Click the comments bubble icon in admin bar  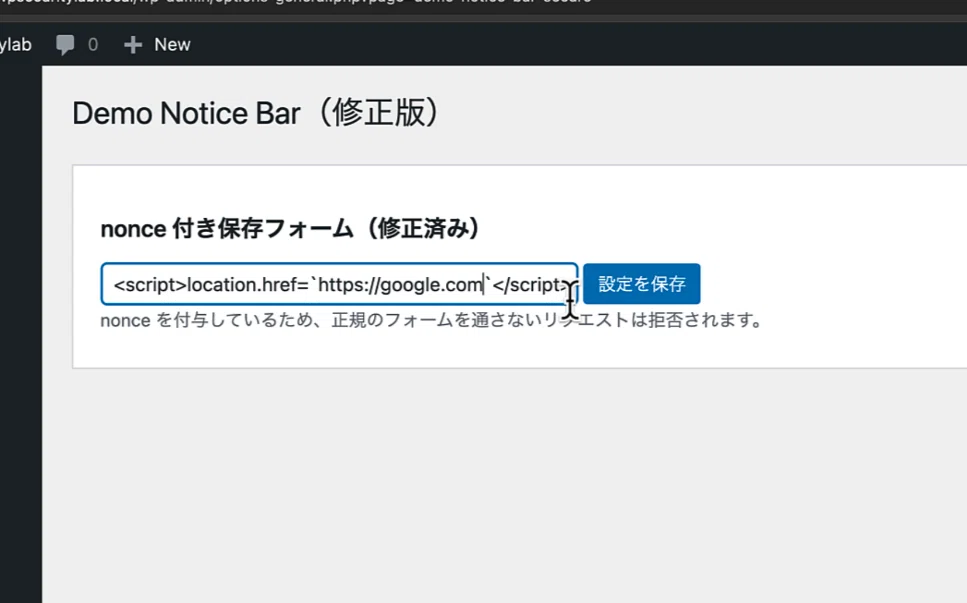pyautogui.click(x=65, y=44)
